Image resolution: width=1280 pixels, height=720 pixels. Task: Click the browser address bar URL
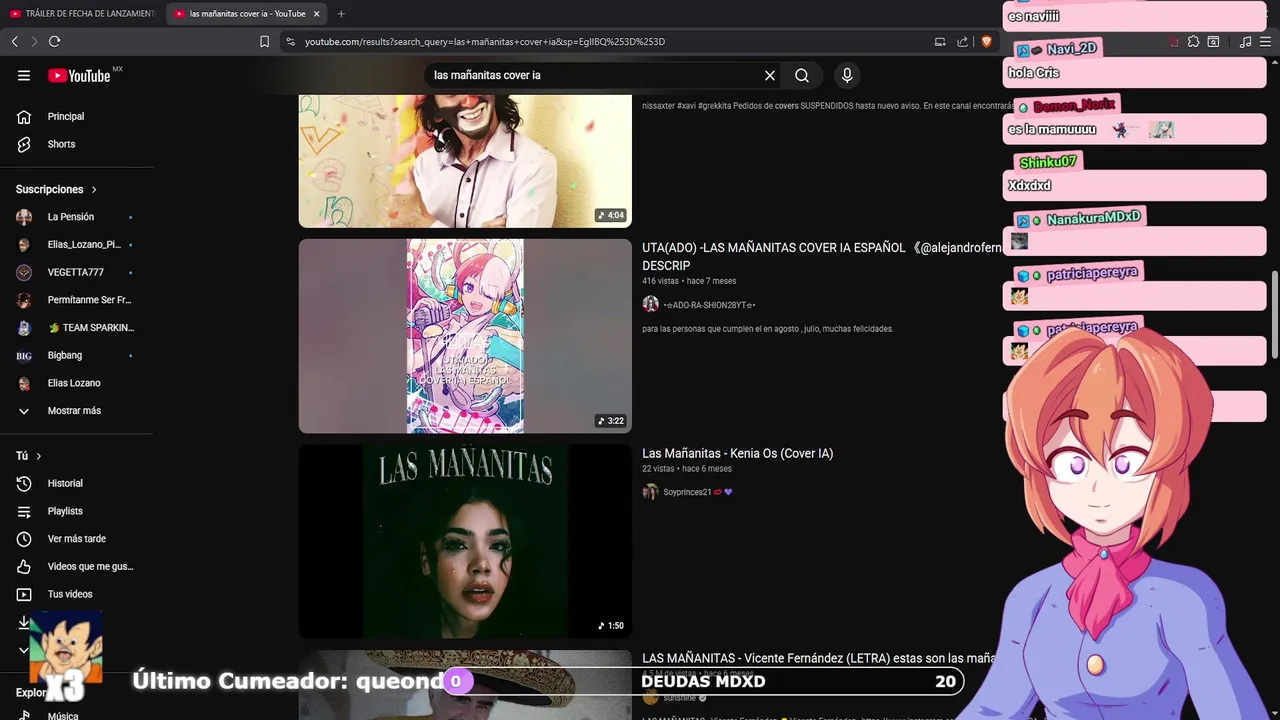point(485,42)
